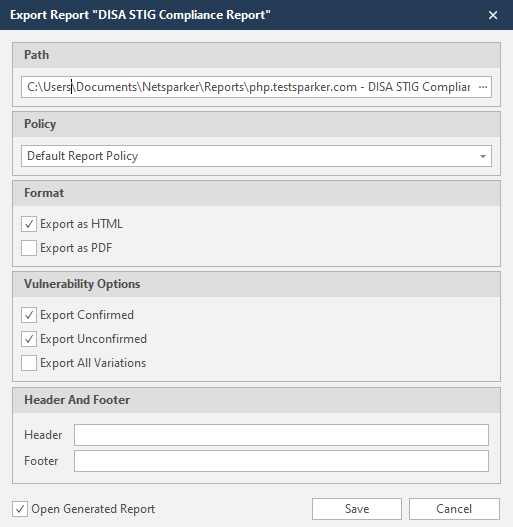
Task: Click the Save button
Action: 357,509
